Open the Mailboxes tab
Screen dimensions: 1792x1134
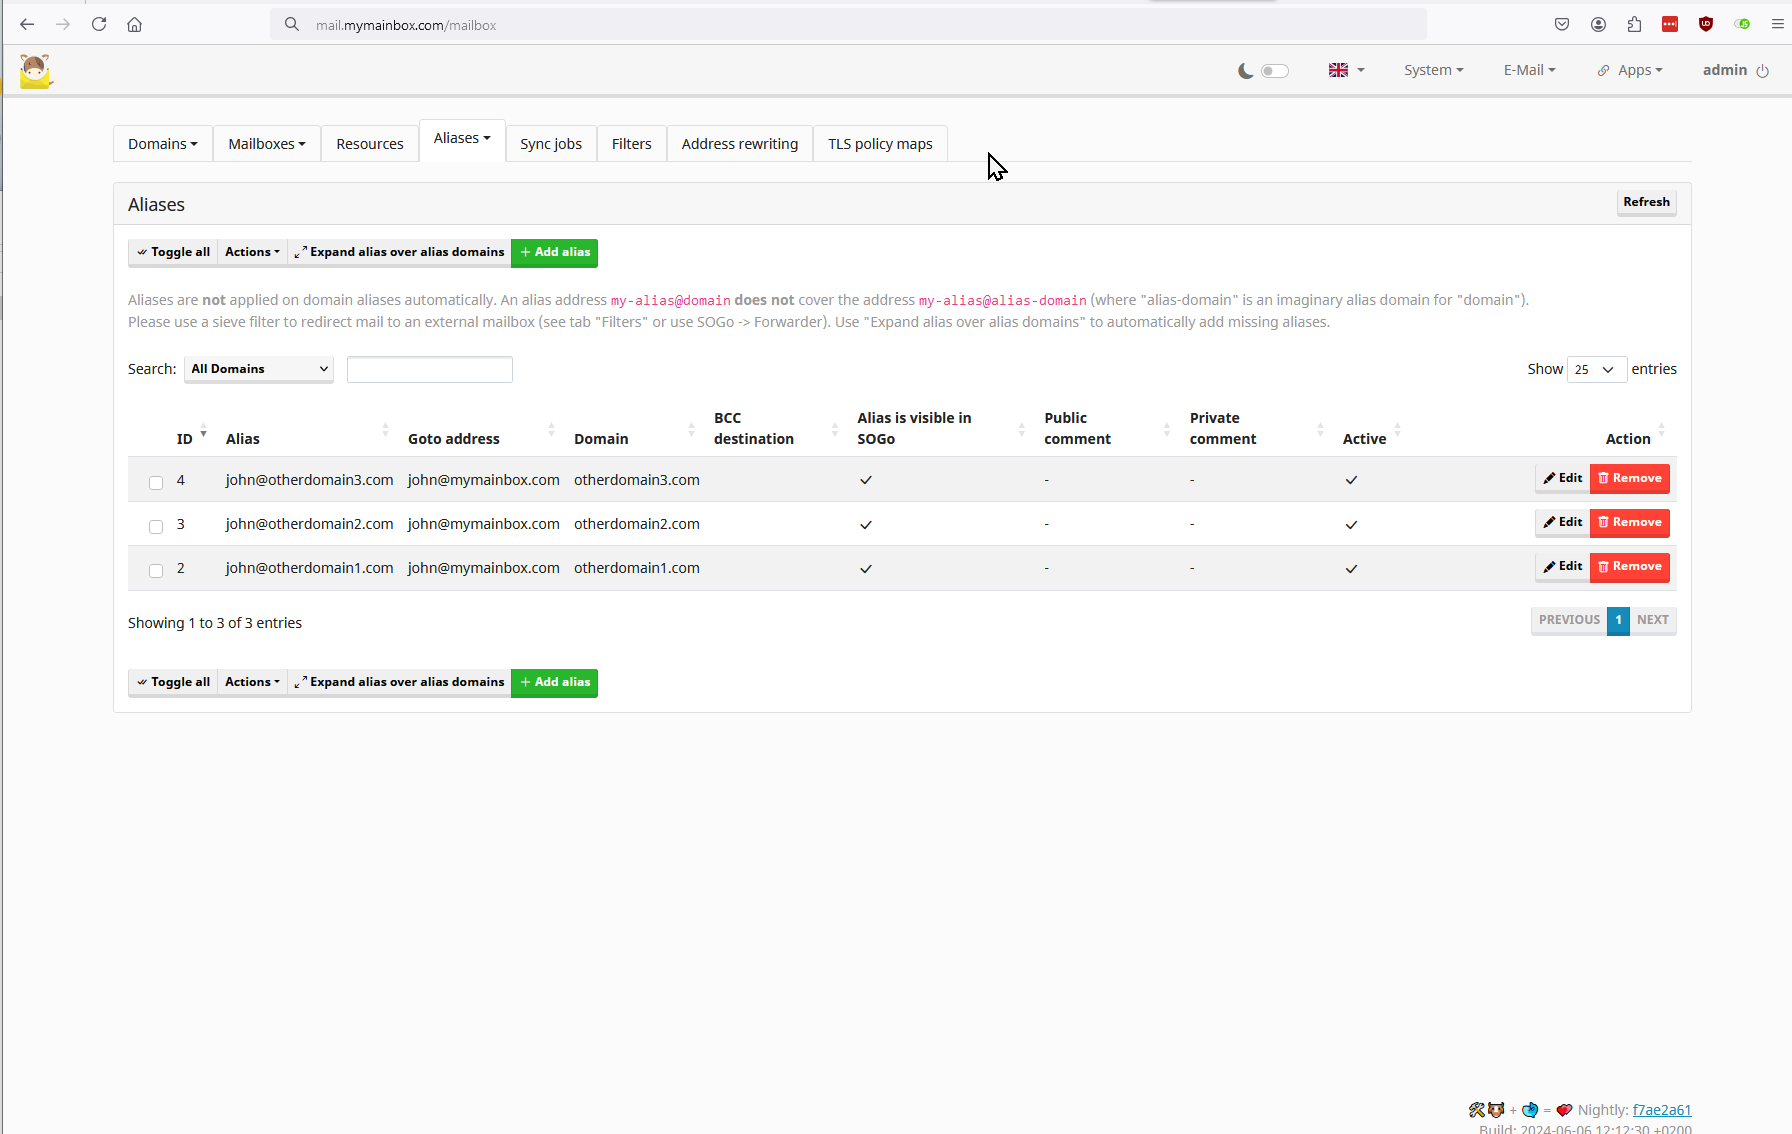point(267,144)
